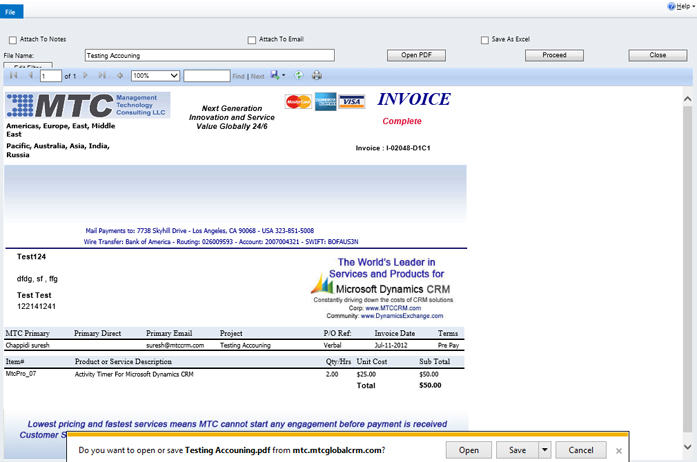Click the previous page arrow icon

point(30,75)
